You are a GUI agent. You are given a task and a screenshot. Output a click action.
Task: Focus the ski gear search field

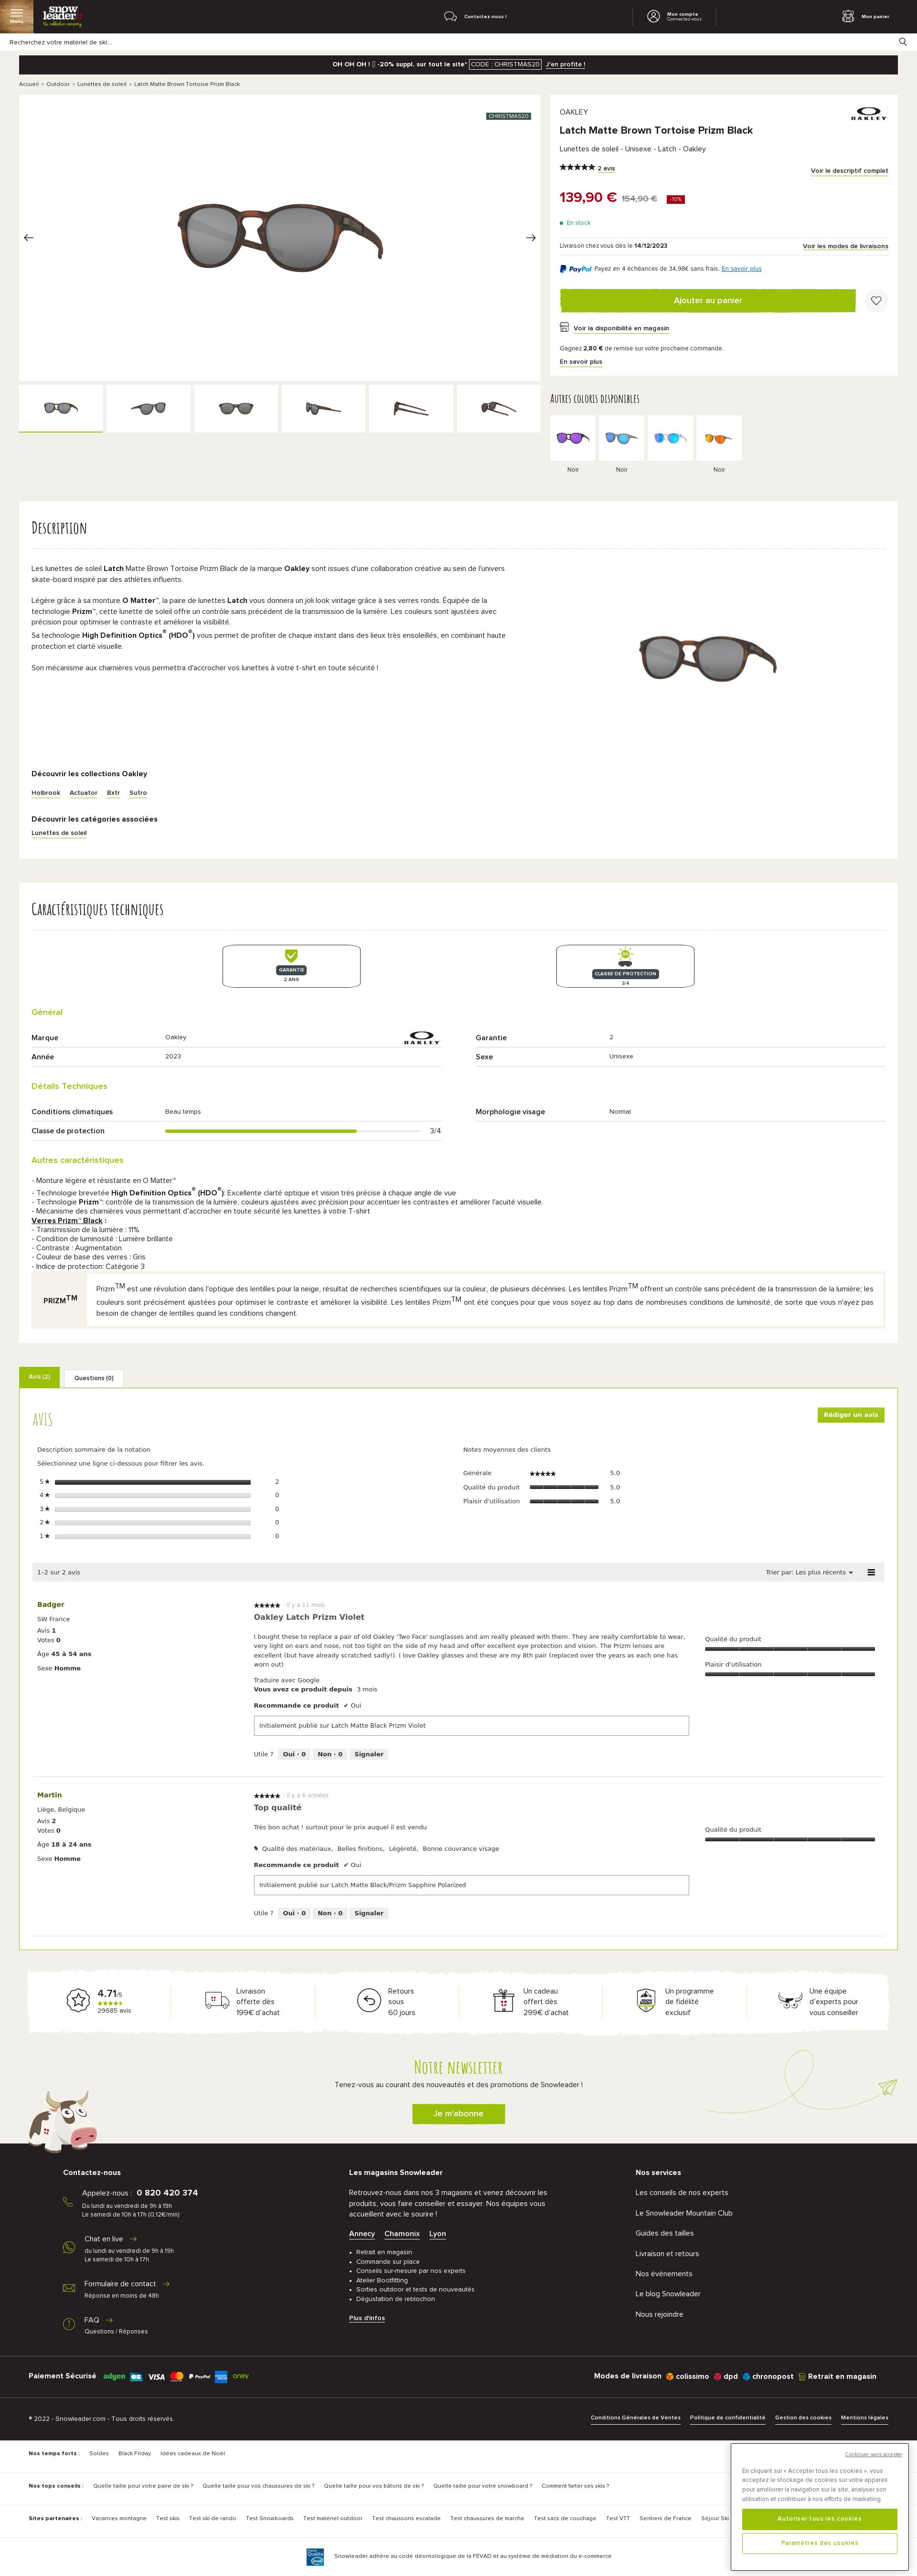pyautogui.click(x=450, y=42)
